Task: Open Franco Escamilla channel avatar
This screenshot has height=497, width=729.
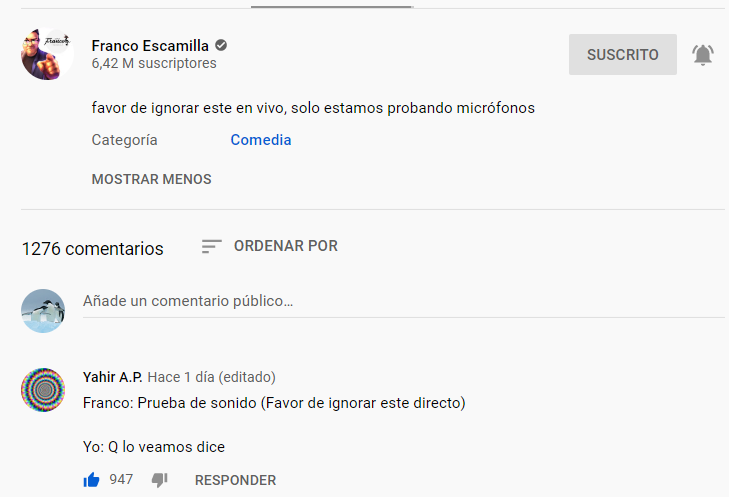Action: (x=47, y=54)
